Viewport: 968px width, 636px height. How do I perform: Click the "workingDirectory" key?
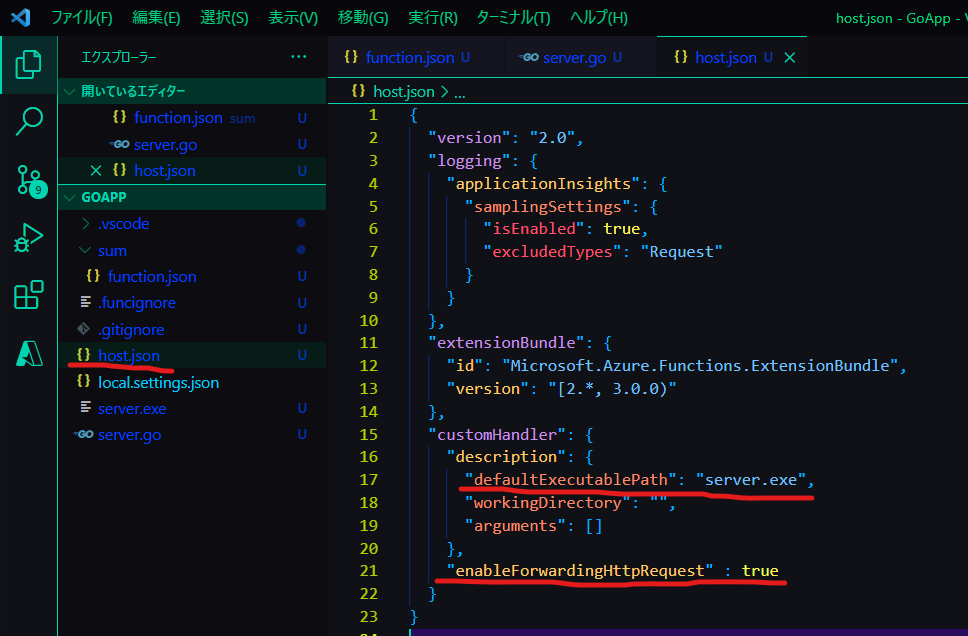pyautogui.click(x=548, y=503)
